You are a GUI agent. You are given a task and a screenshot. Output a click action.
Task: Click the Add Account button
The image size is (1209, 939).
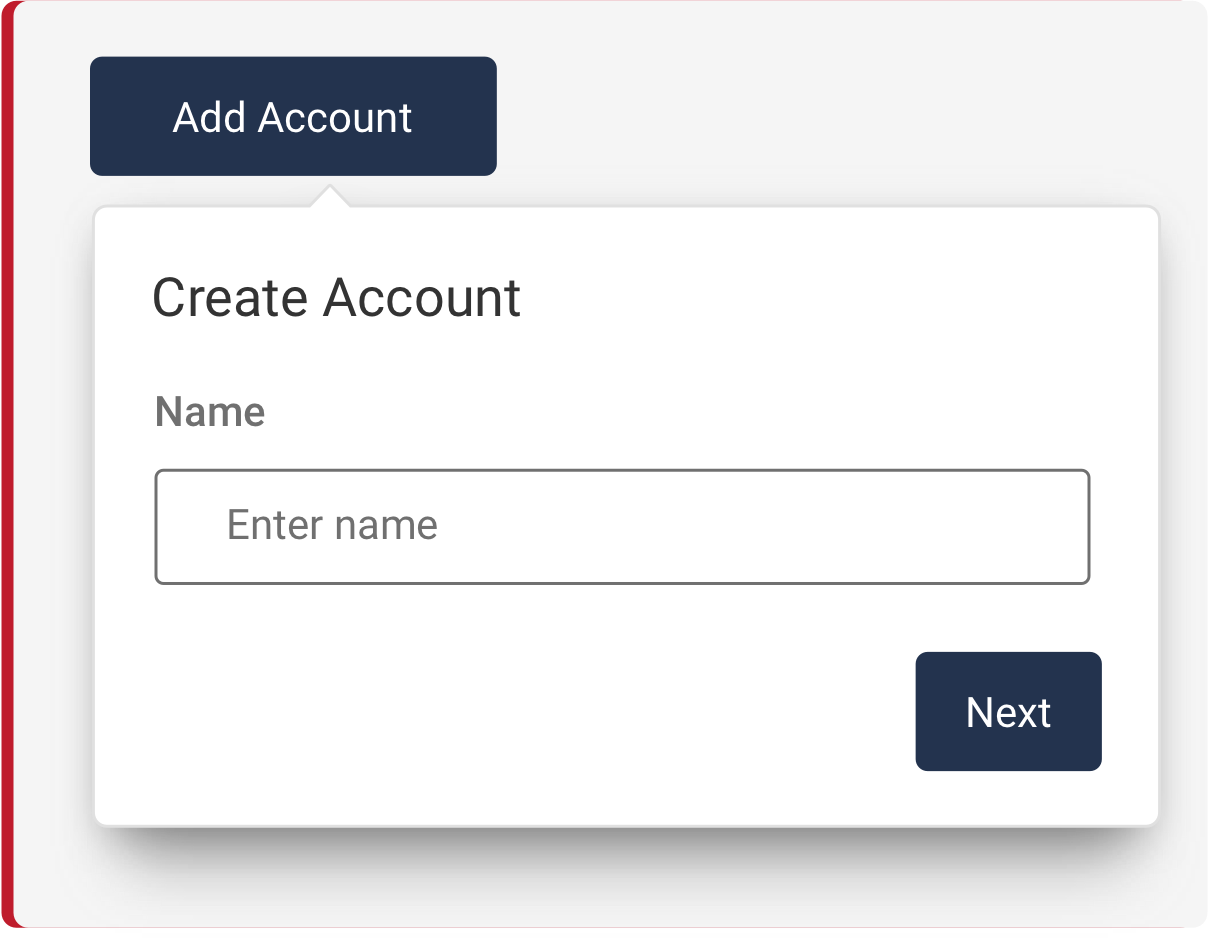[x=293, y=116]
